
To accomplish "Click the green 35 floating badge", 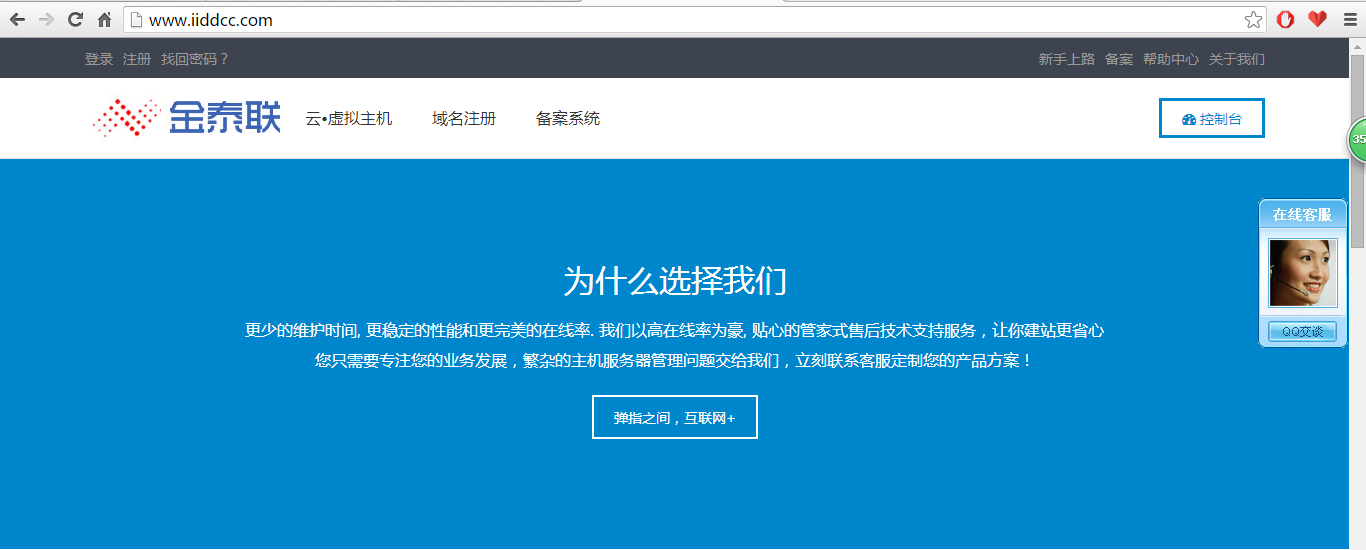I will (x=1357, y=140).
